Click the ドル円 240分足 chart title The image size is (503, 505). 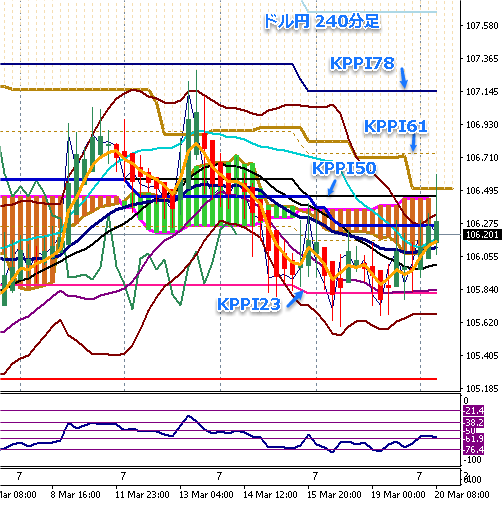[322, 22]
